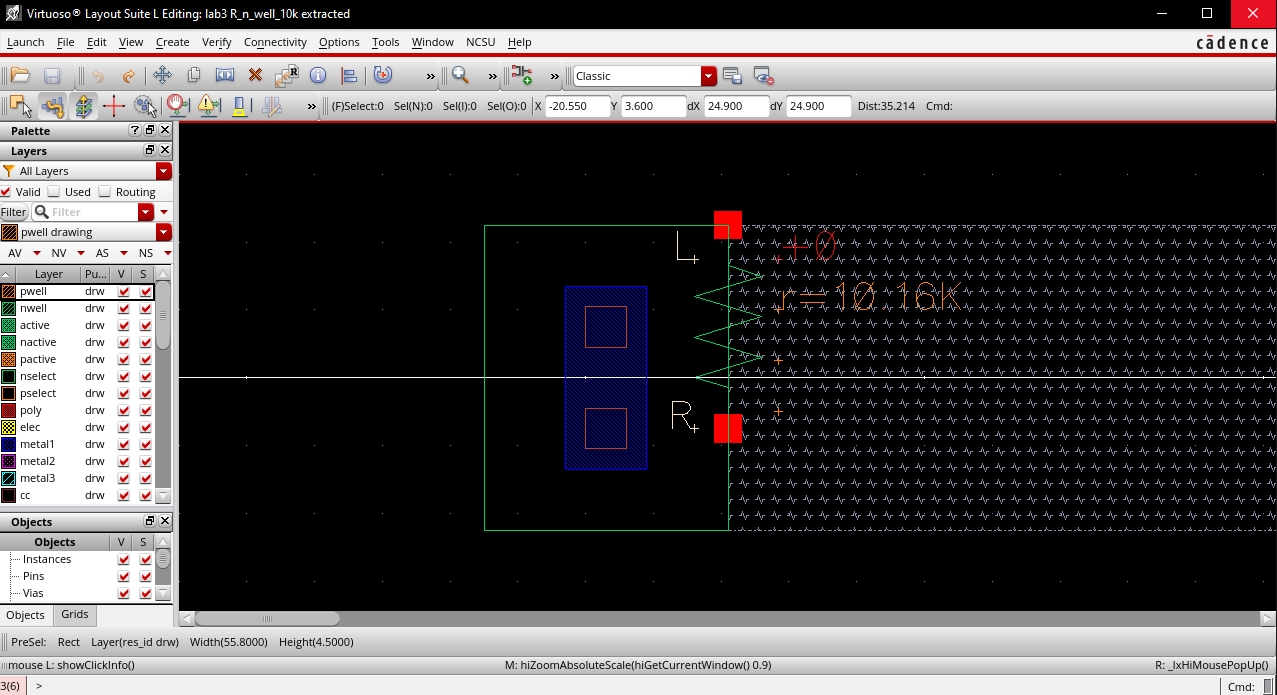Click the X coordinate input field
Viewport: 1277px width, 695px height.
tap(577, 106)
